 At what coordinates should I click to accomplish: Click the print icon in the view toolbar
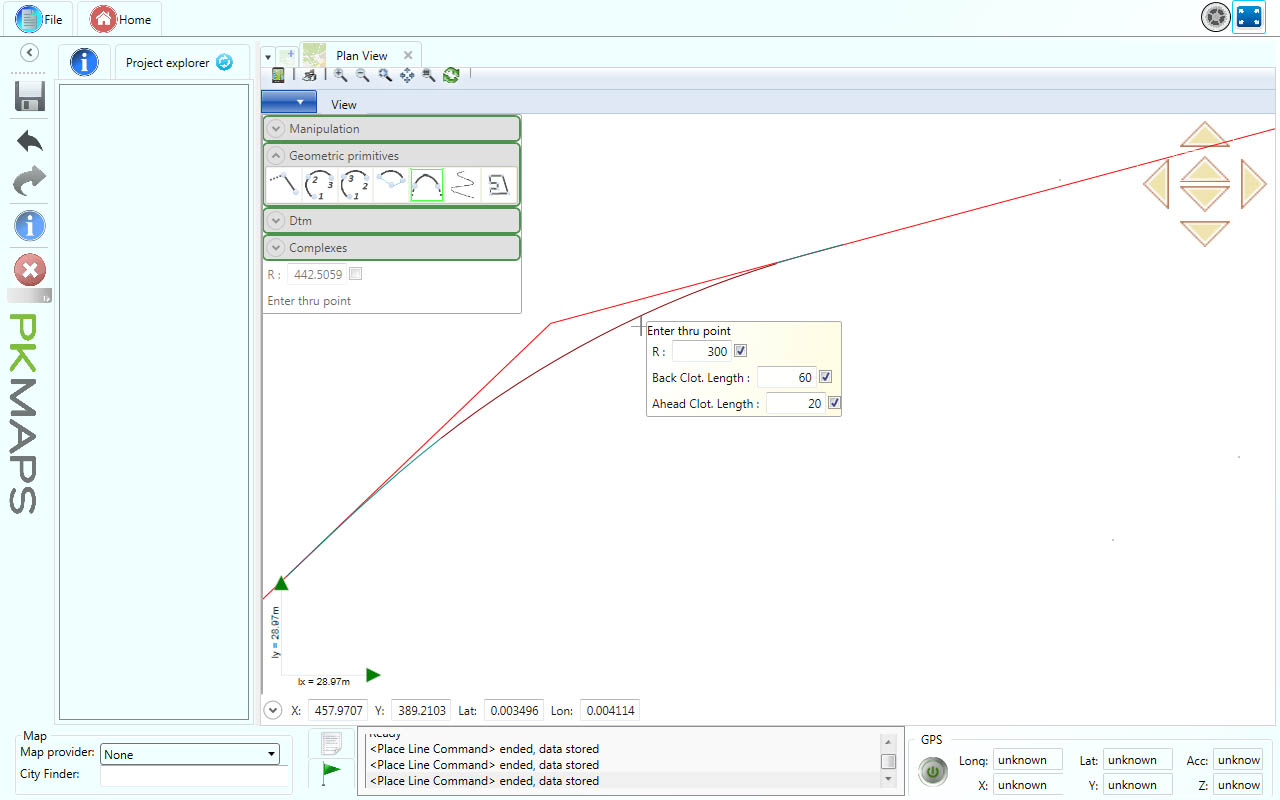[x=309, y=75]
